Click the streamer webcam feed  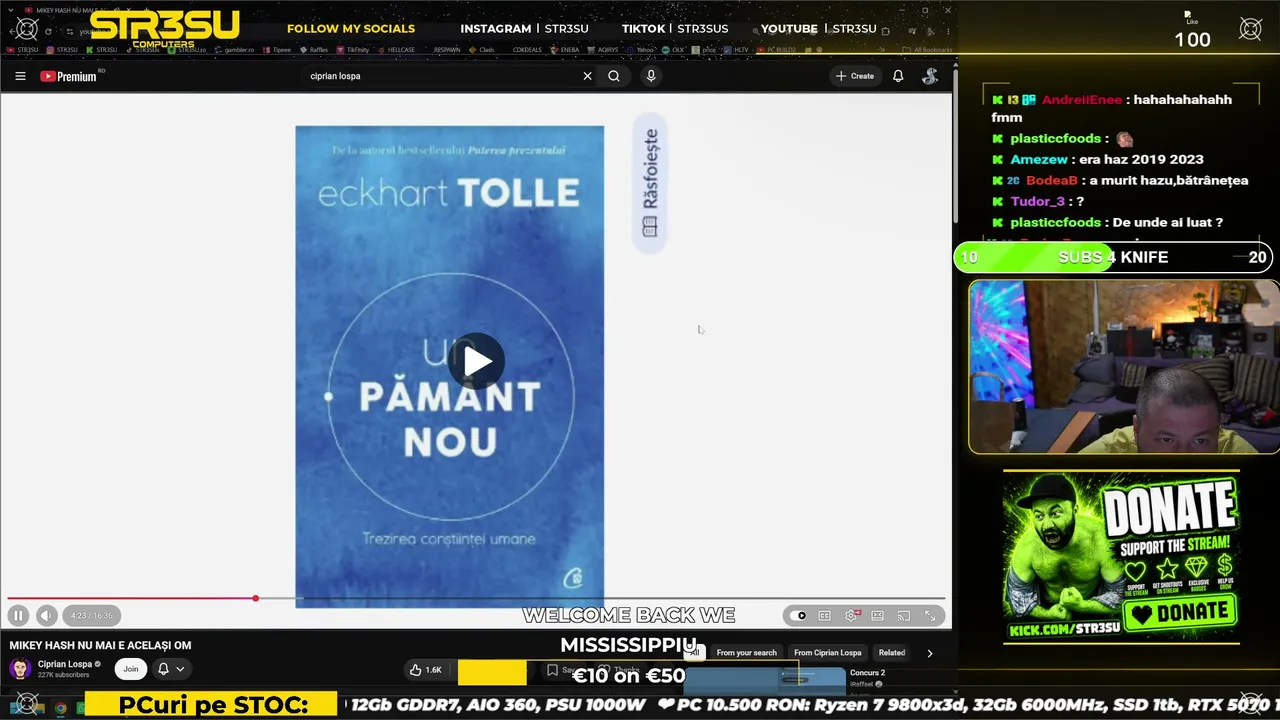1123,367
